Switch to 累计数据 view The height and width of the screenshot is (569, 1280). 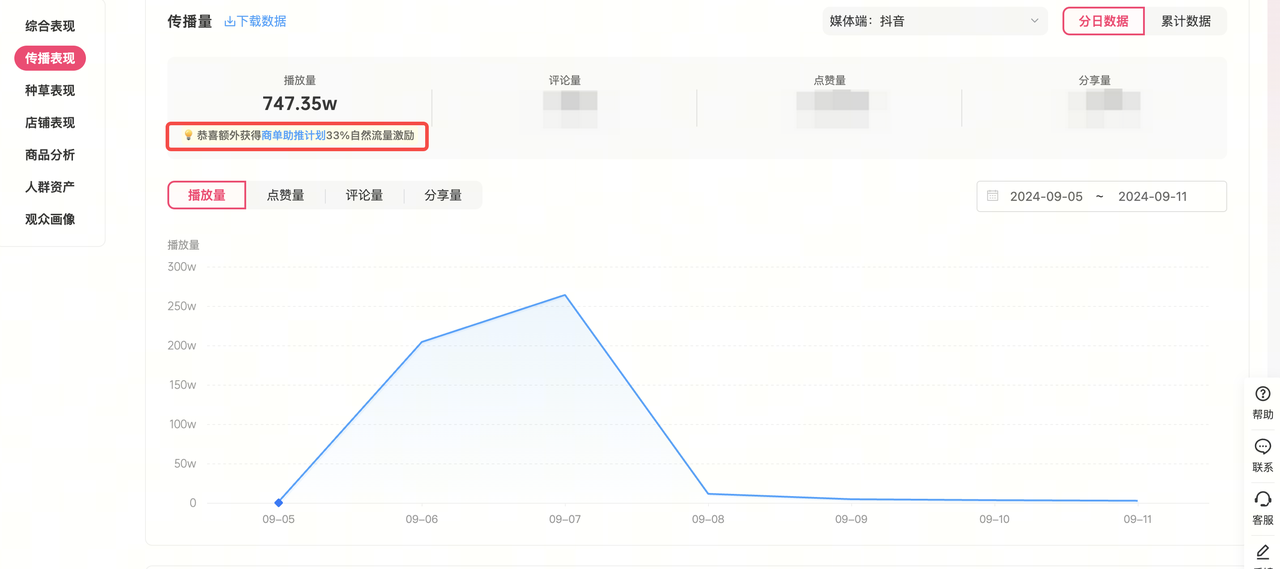click(1185, 21)
